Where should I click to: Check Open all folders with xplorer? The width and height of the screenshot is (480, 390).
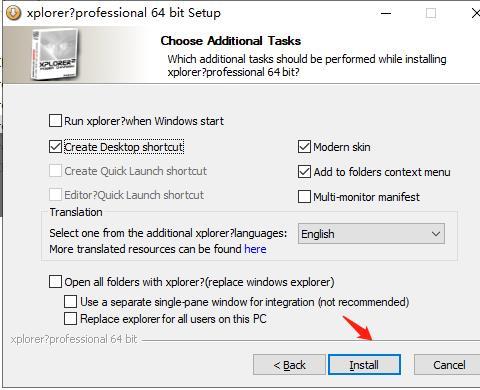click(55, 282)
